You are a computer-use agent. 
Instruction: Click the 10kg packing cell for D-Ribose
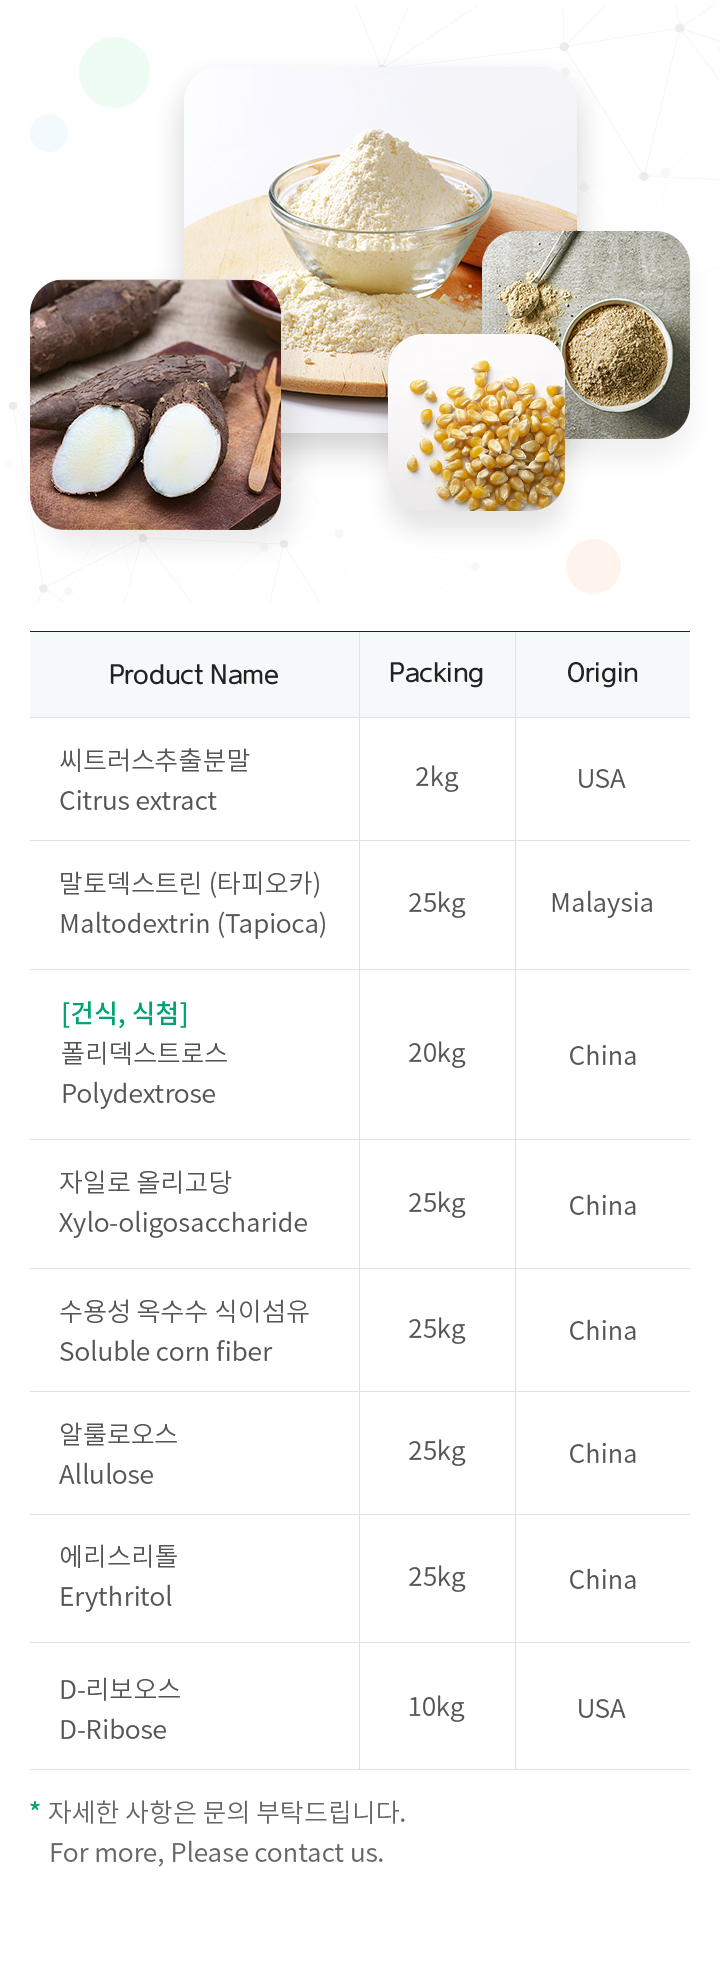437,1707
